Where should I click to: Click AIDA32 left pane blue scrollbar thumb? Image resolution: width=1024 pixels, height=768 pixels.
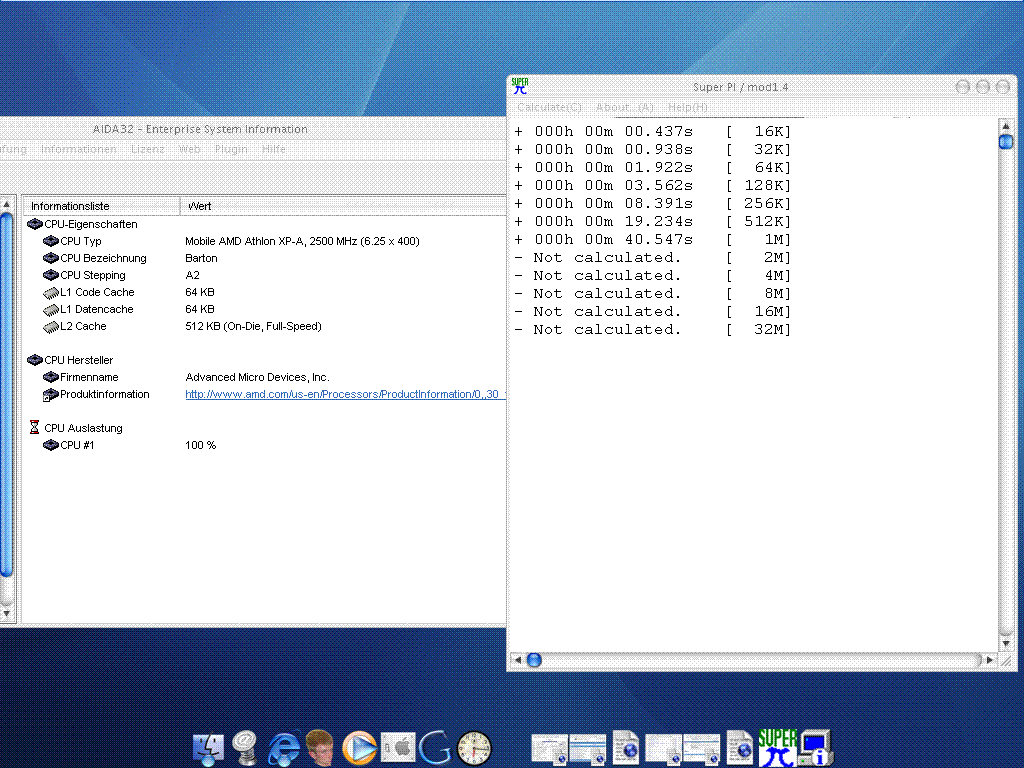[6, 395]
